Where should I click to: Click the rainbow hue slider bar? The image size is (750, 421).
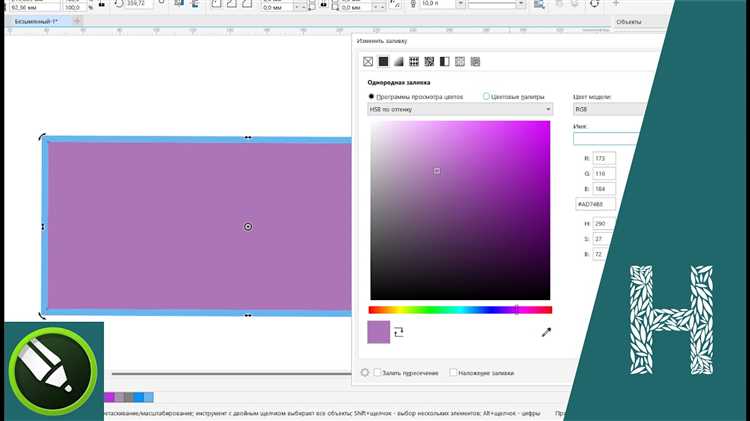pos(460,310)
